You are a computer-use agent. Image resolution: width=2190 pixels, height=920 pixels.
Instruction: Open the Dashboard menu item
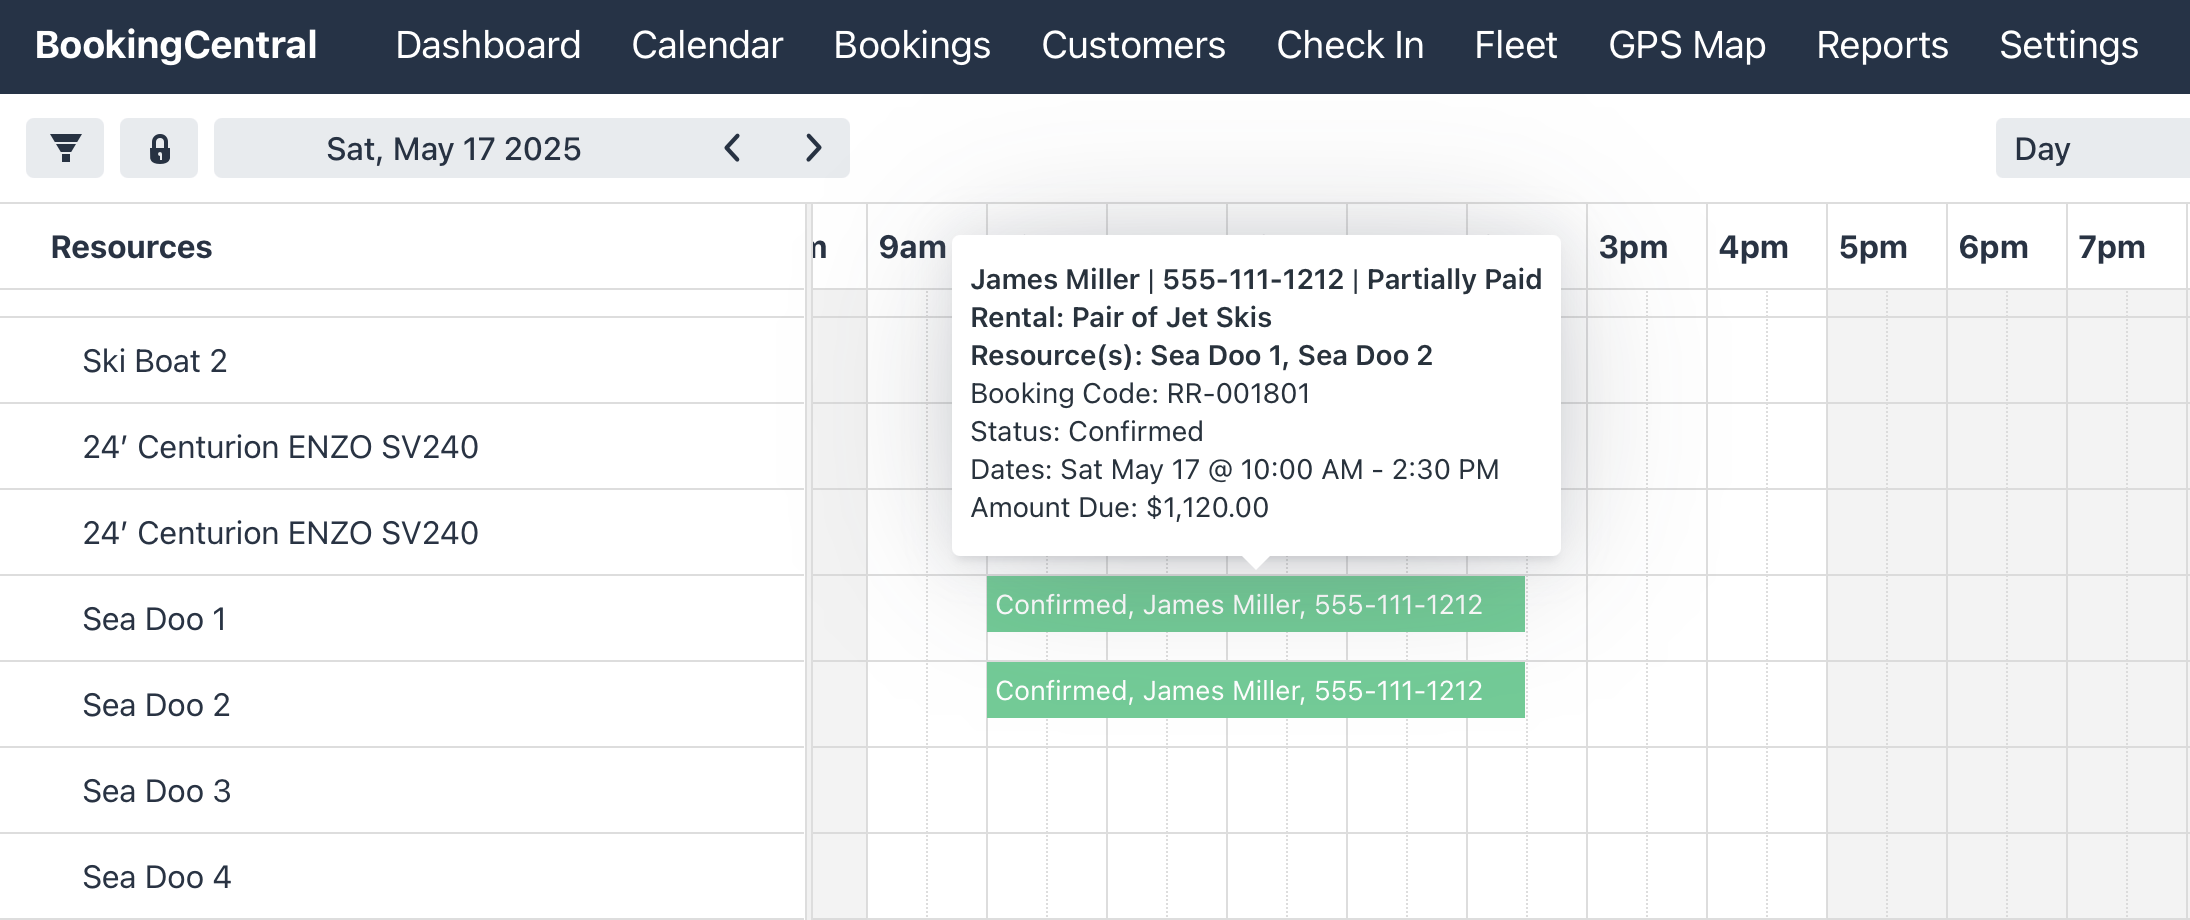[x=488, y=45]
